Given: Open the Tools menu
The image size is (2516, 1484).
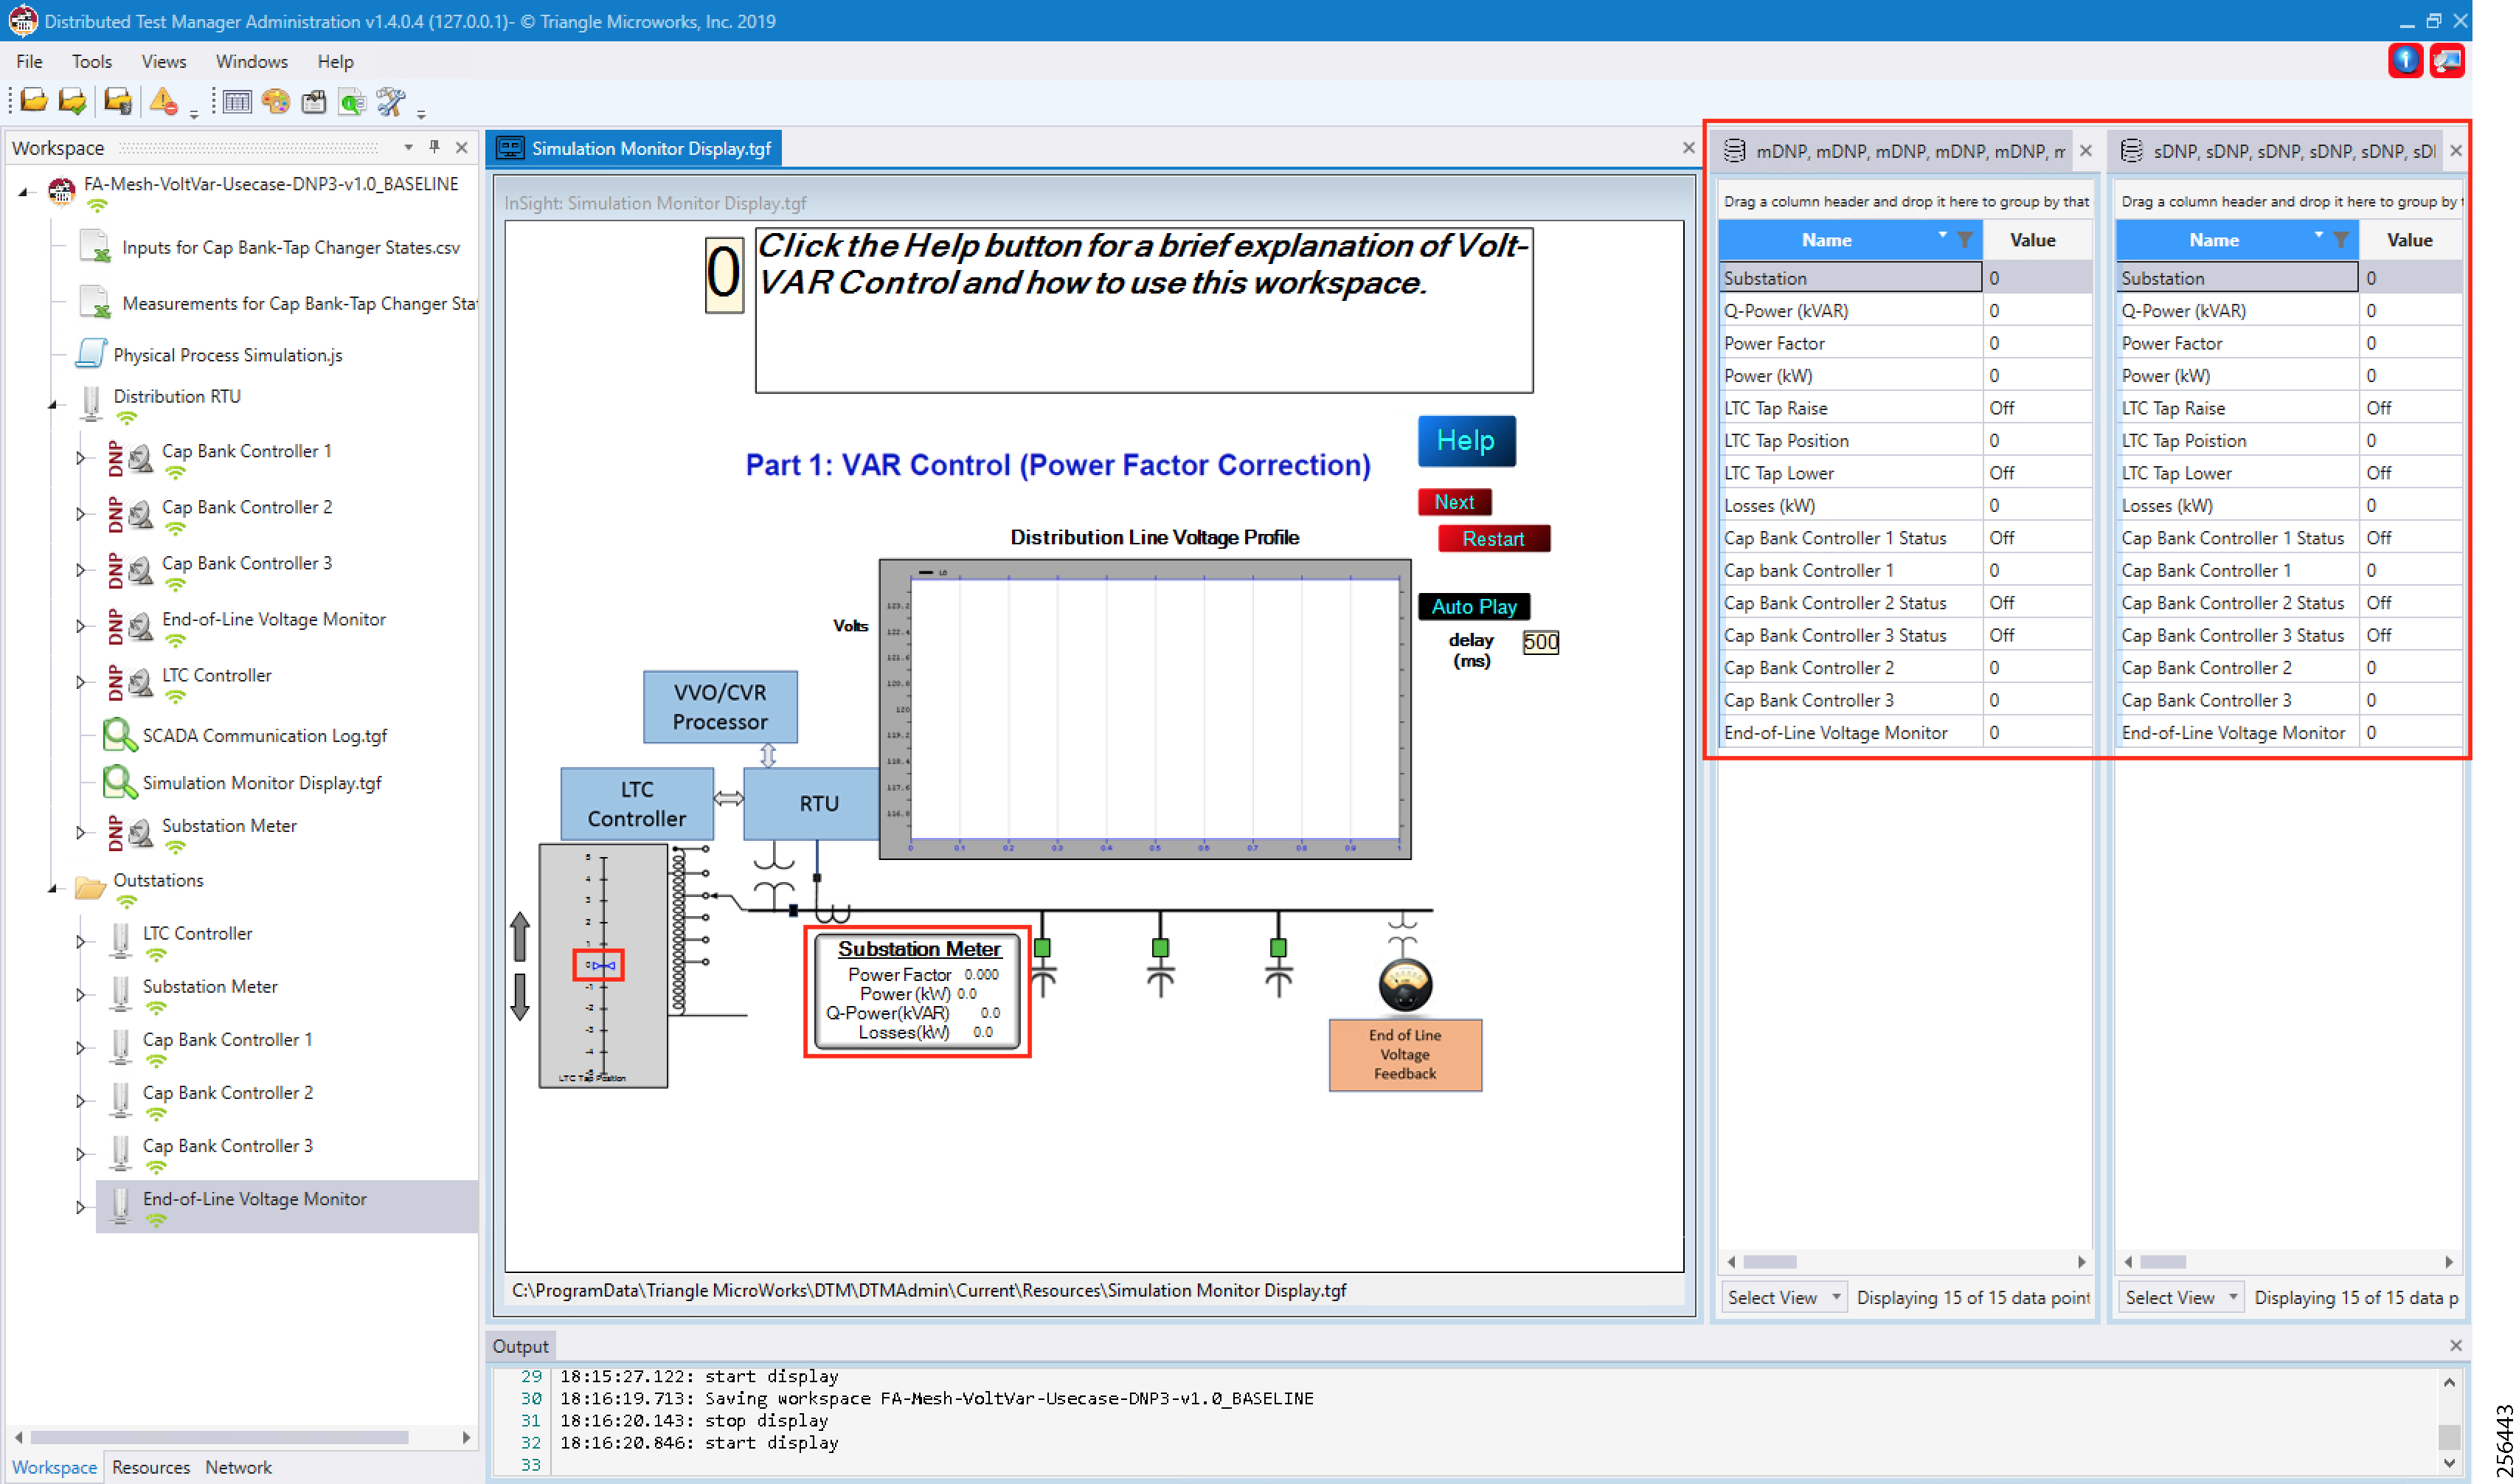Looking at the screenshot, I should pos(91,61).
